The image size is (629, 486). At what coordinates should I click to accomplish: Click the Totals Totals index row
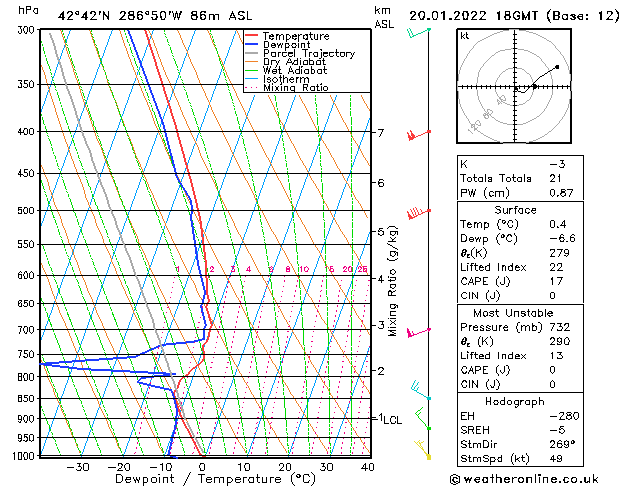(520, 178)
